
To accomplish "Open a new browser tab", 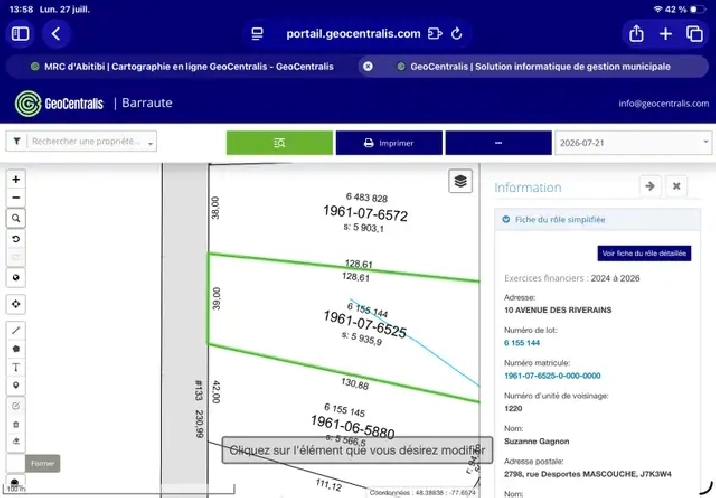I will 666,34.
